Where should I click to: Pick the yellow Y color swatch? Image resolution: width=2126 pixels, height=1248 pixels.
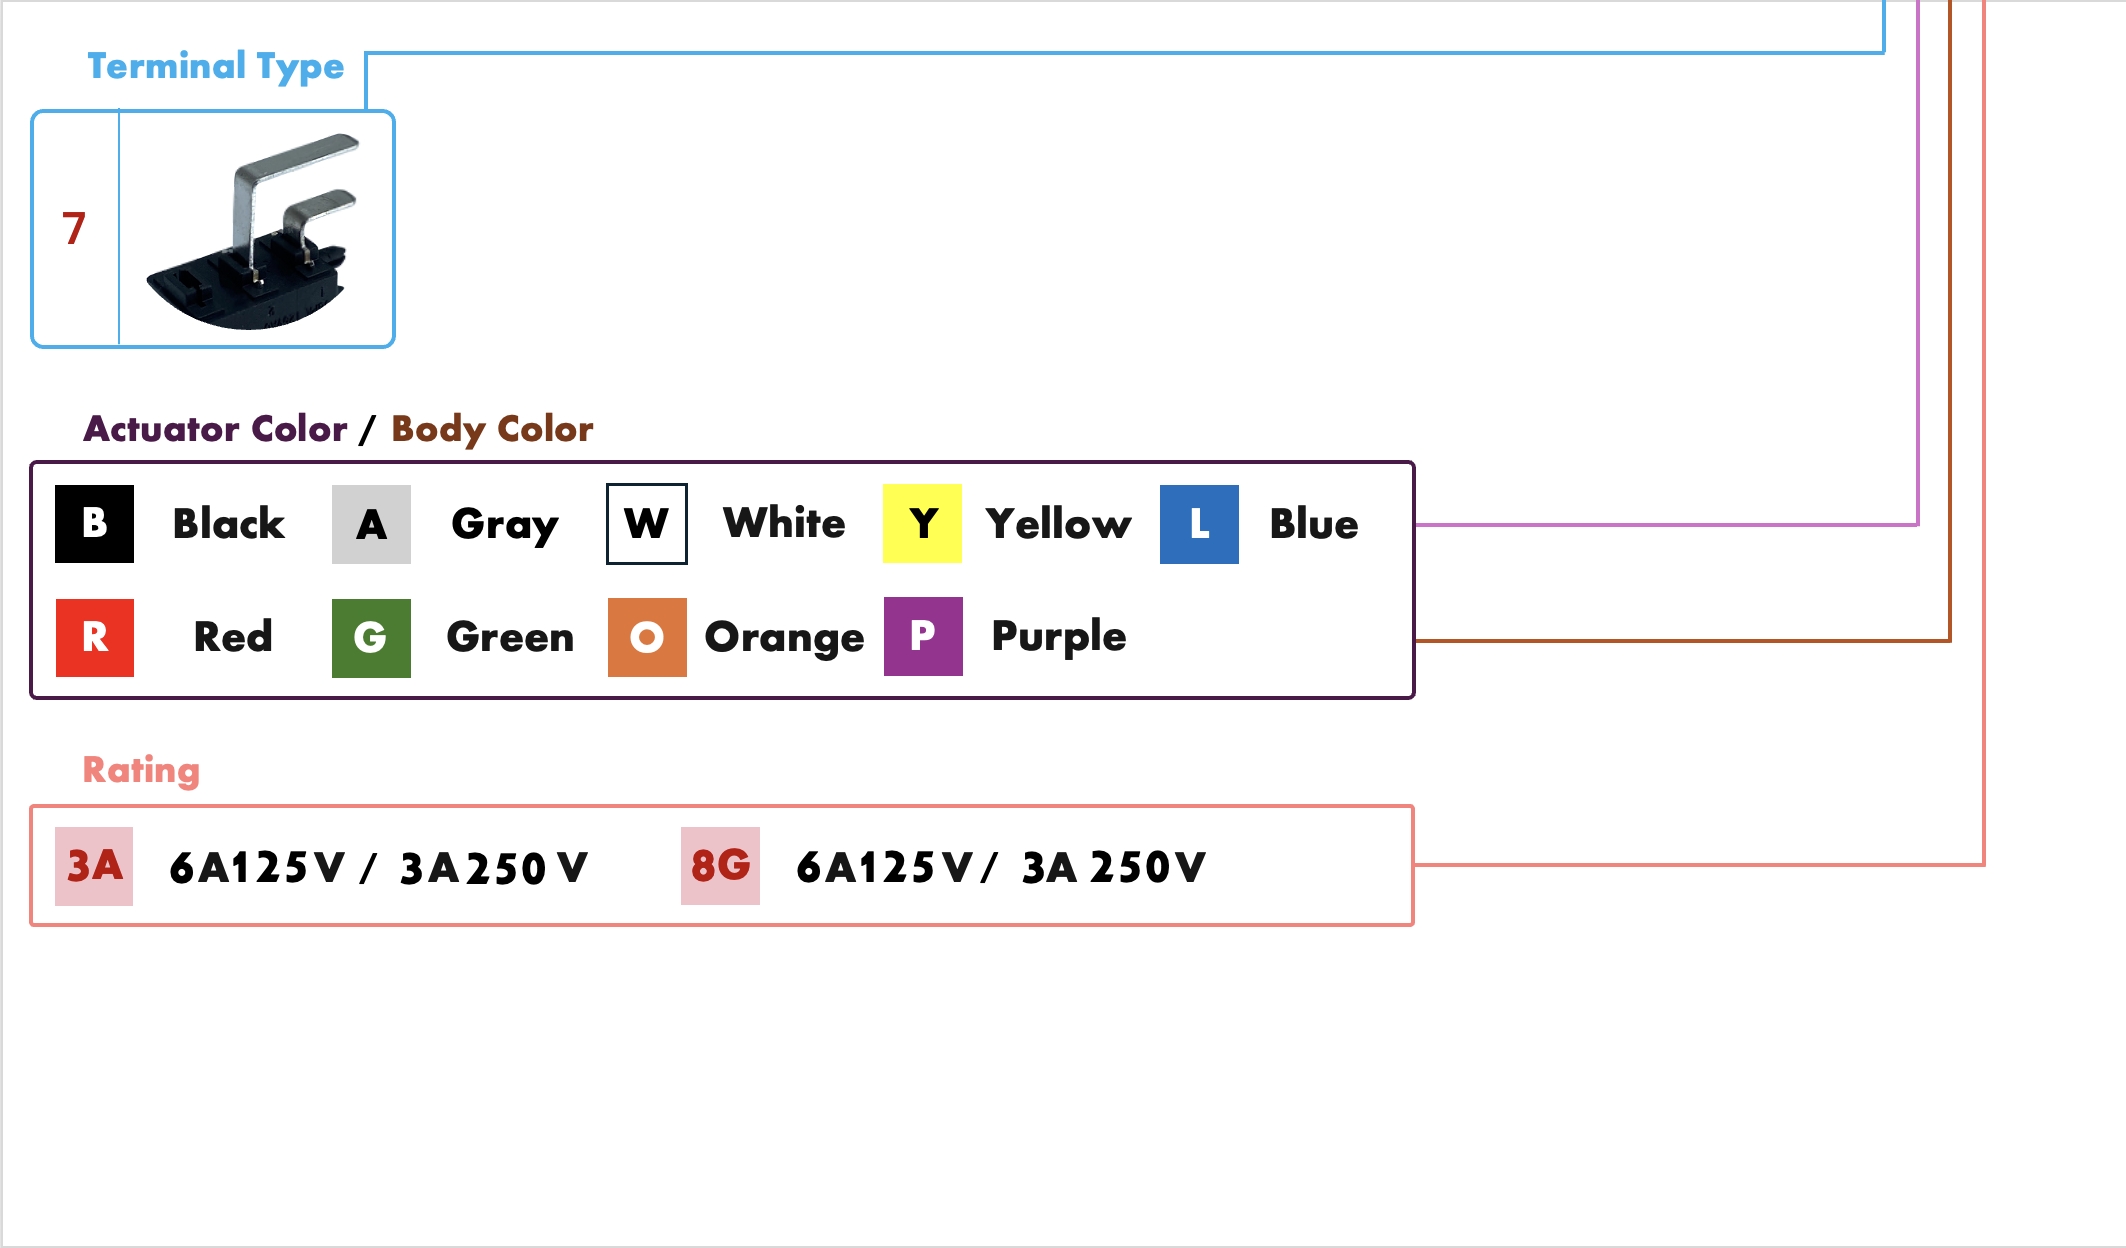click(x=922, y=524)
